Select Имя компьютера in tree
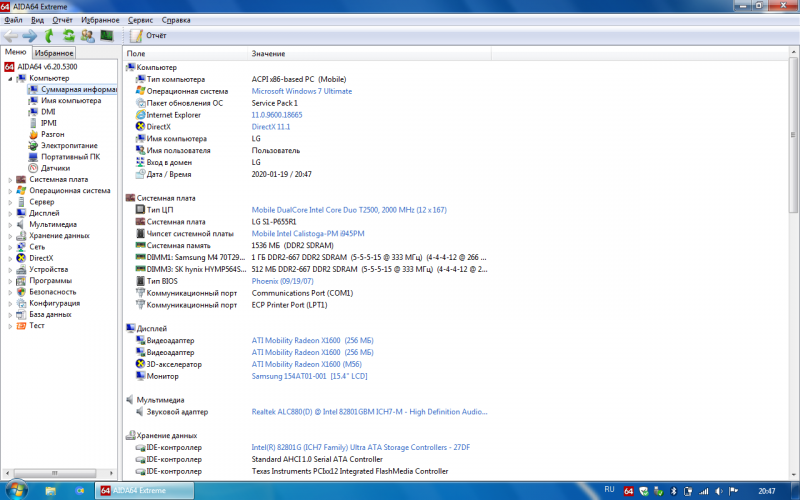 (x=65, y=101)
